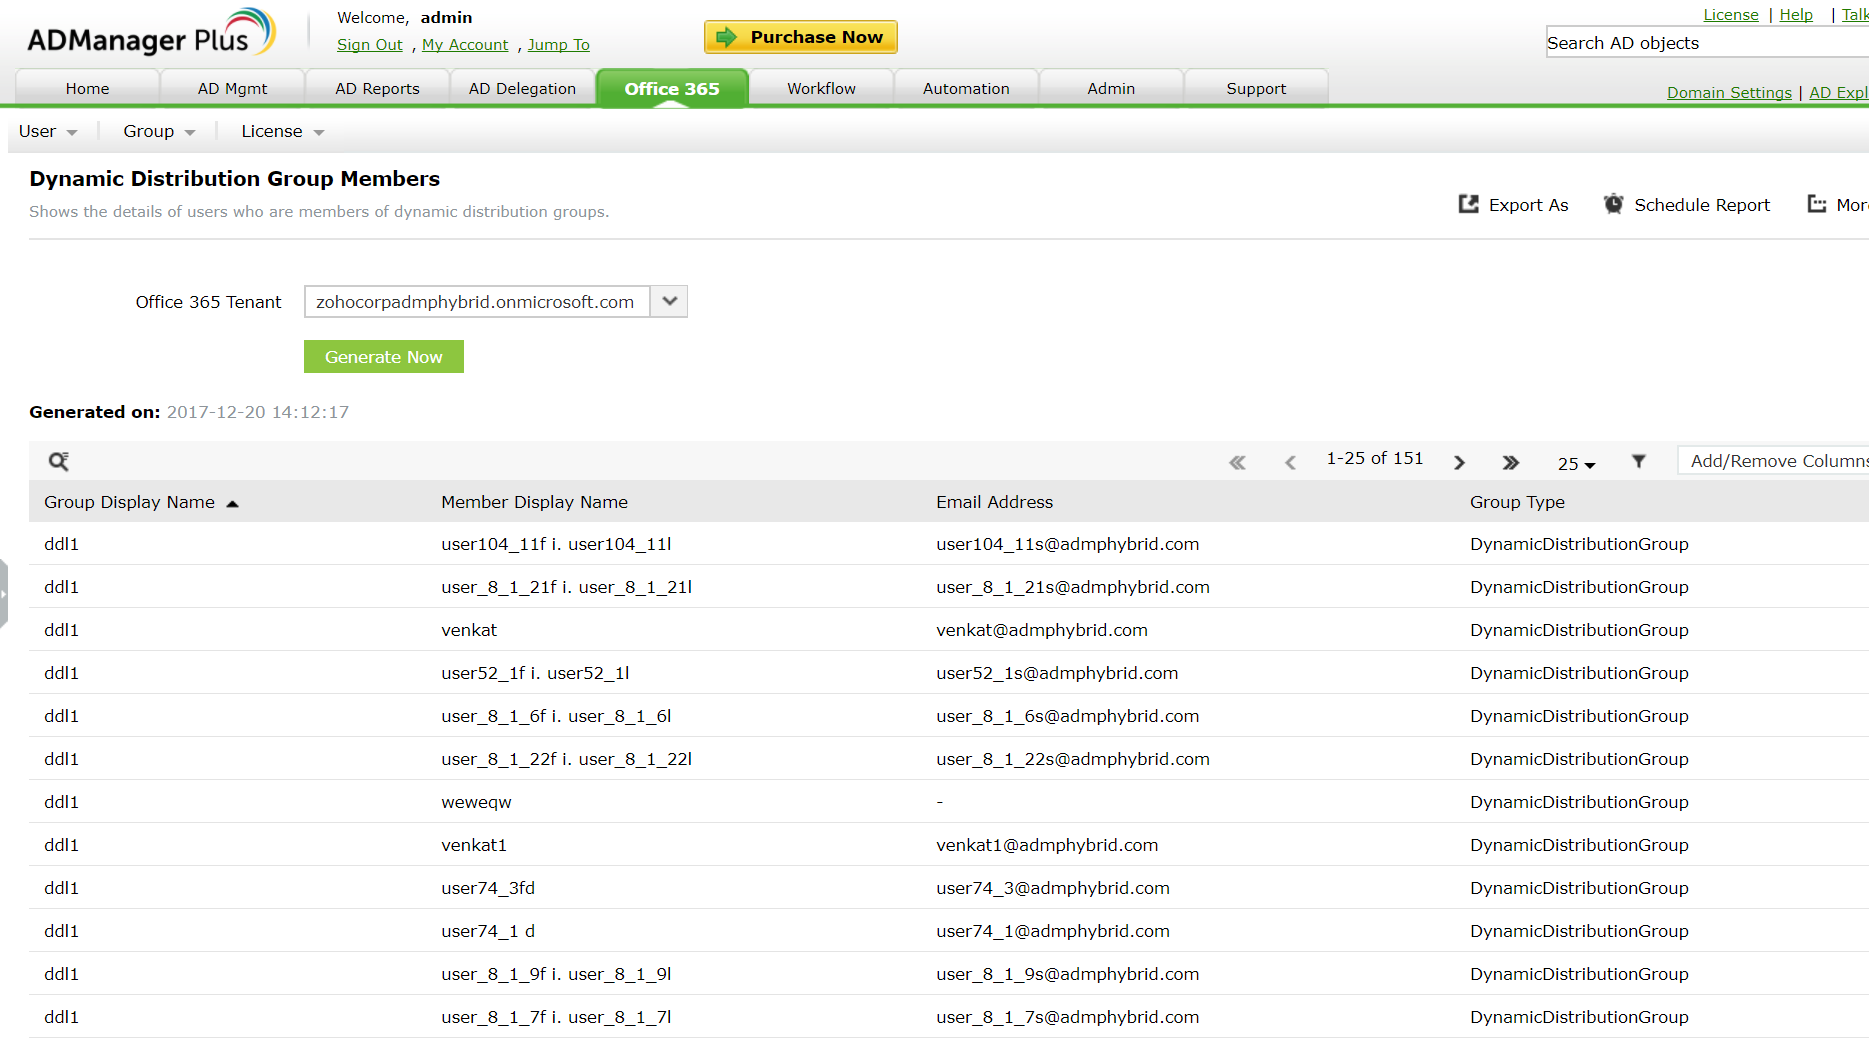Click member 'user_8_1_21f i. user_8_1_21l'
The height and width of the screenshot is (1040, 1869).
click(x=567, y=587)
